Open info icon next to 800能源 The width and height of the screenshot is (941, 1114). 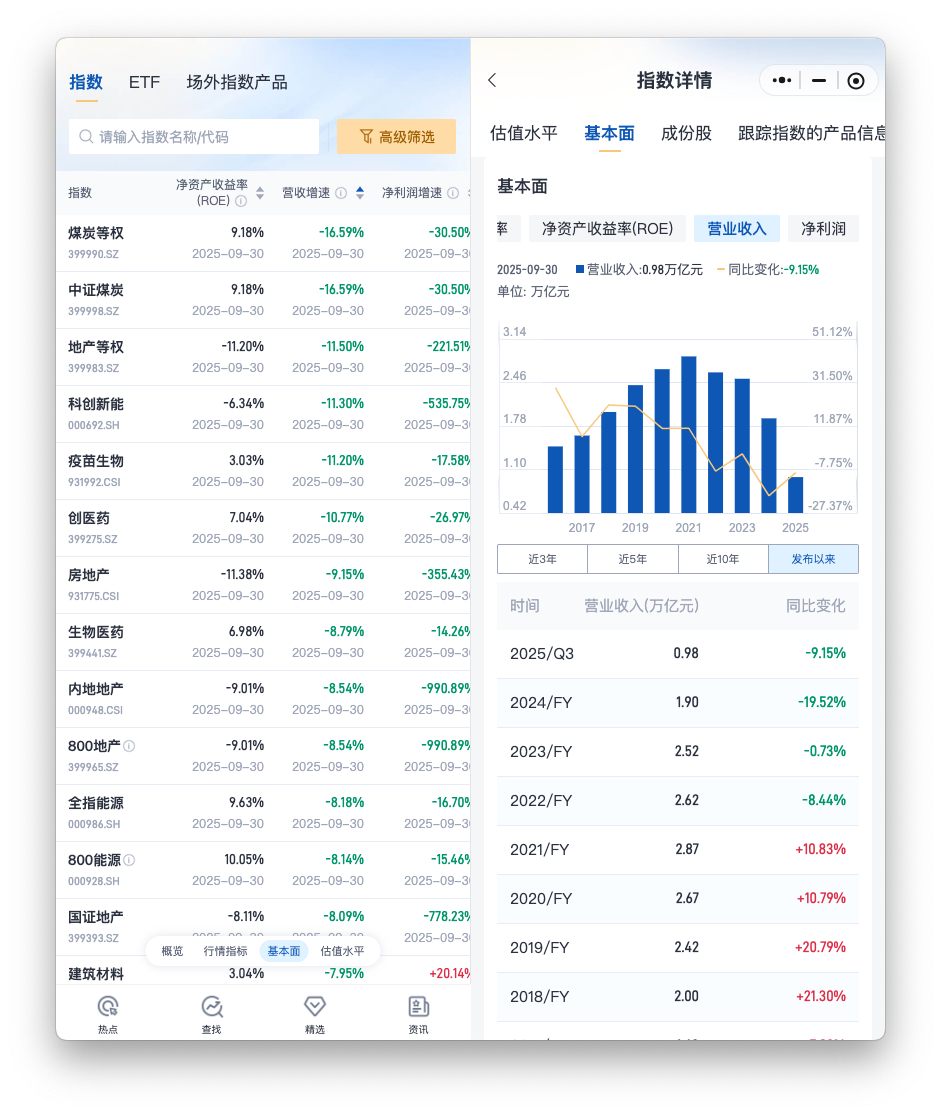coord(129,860)
